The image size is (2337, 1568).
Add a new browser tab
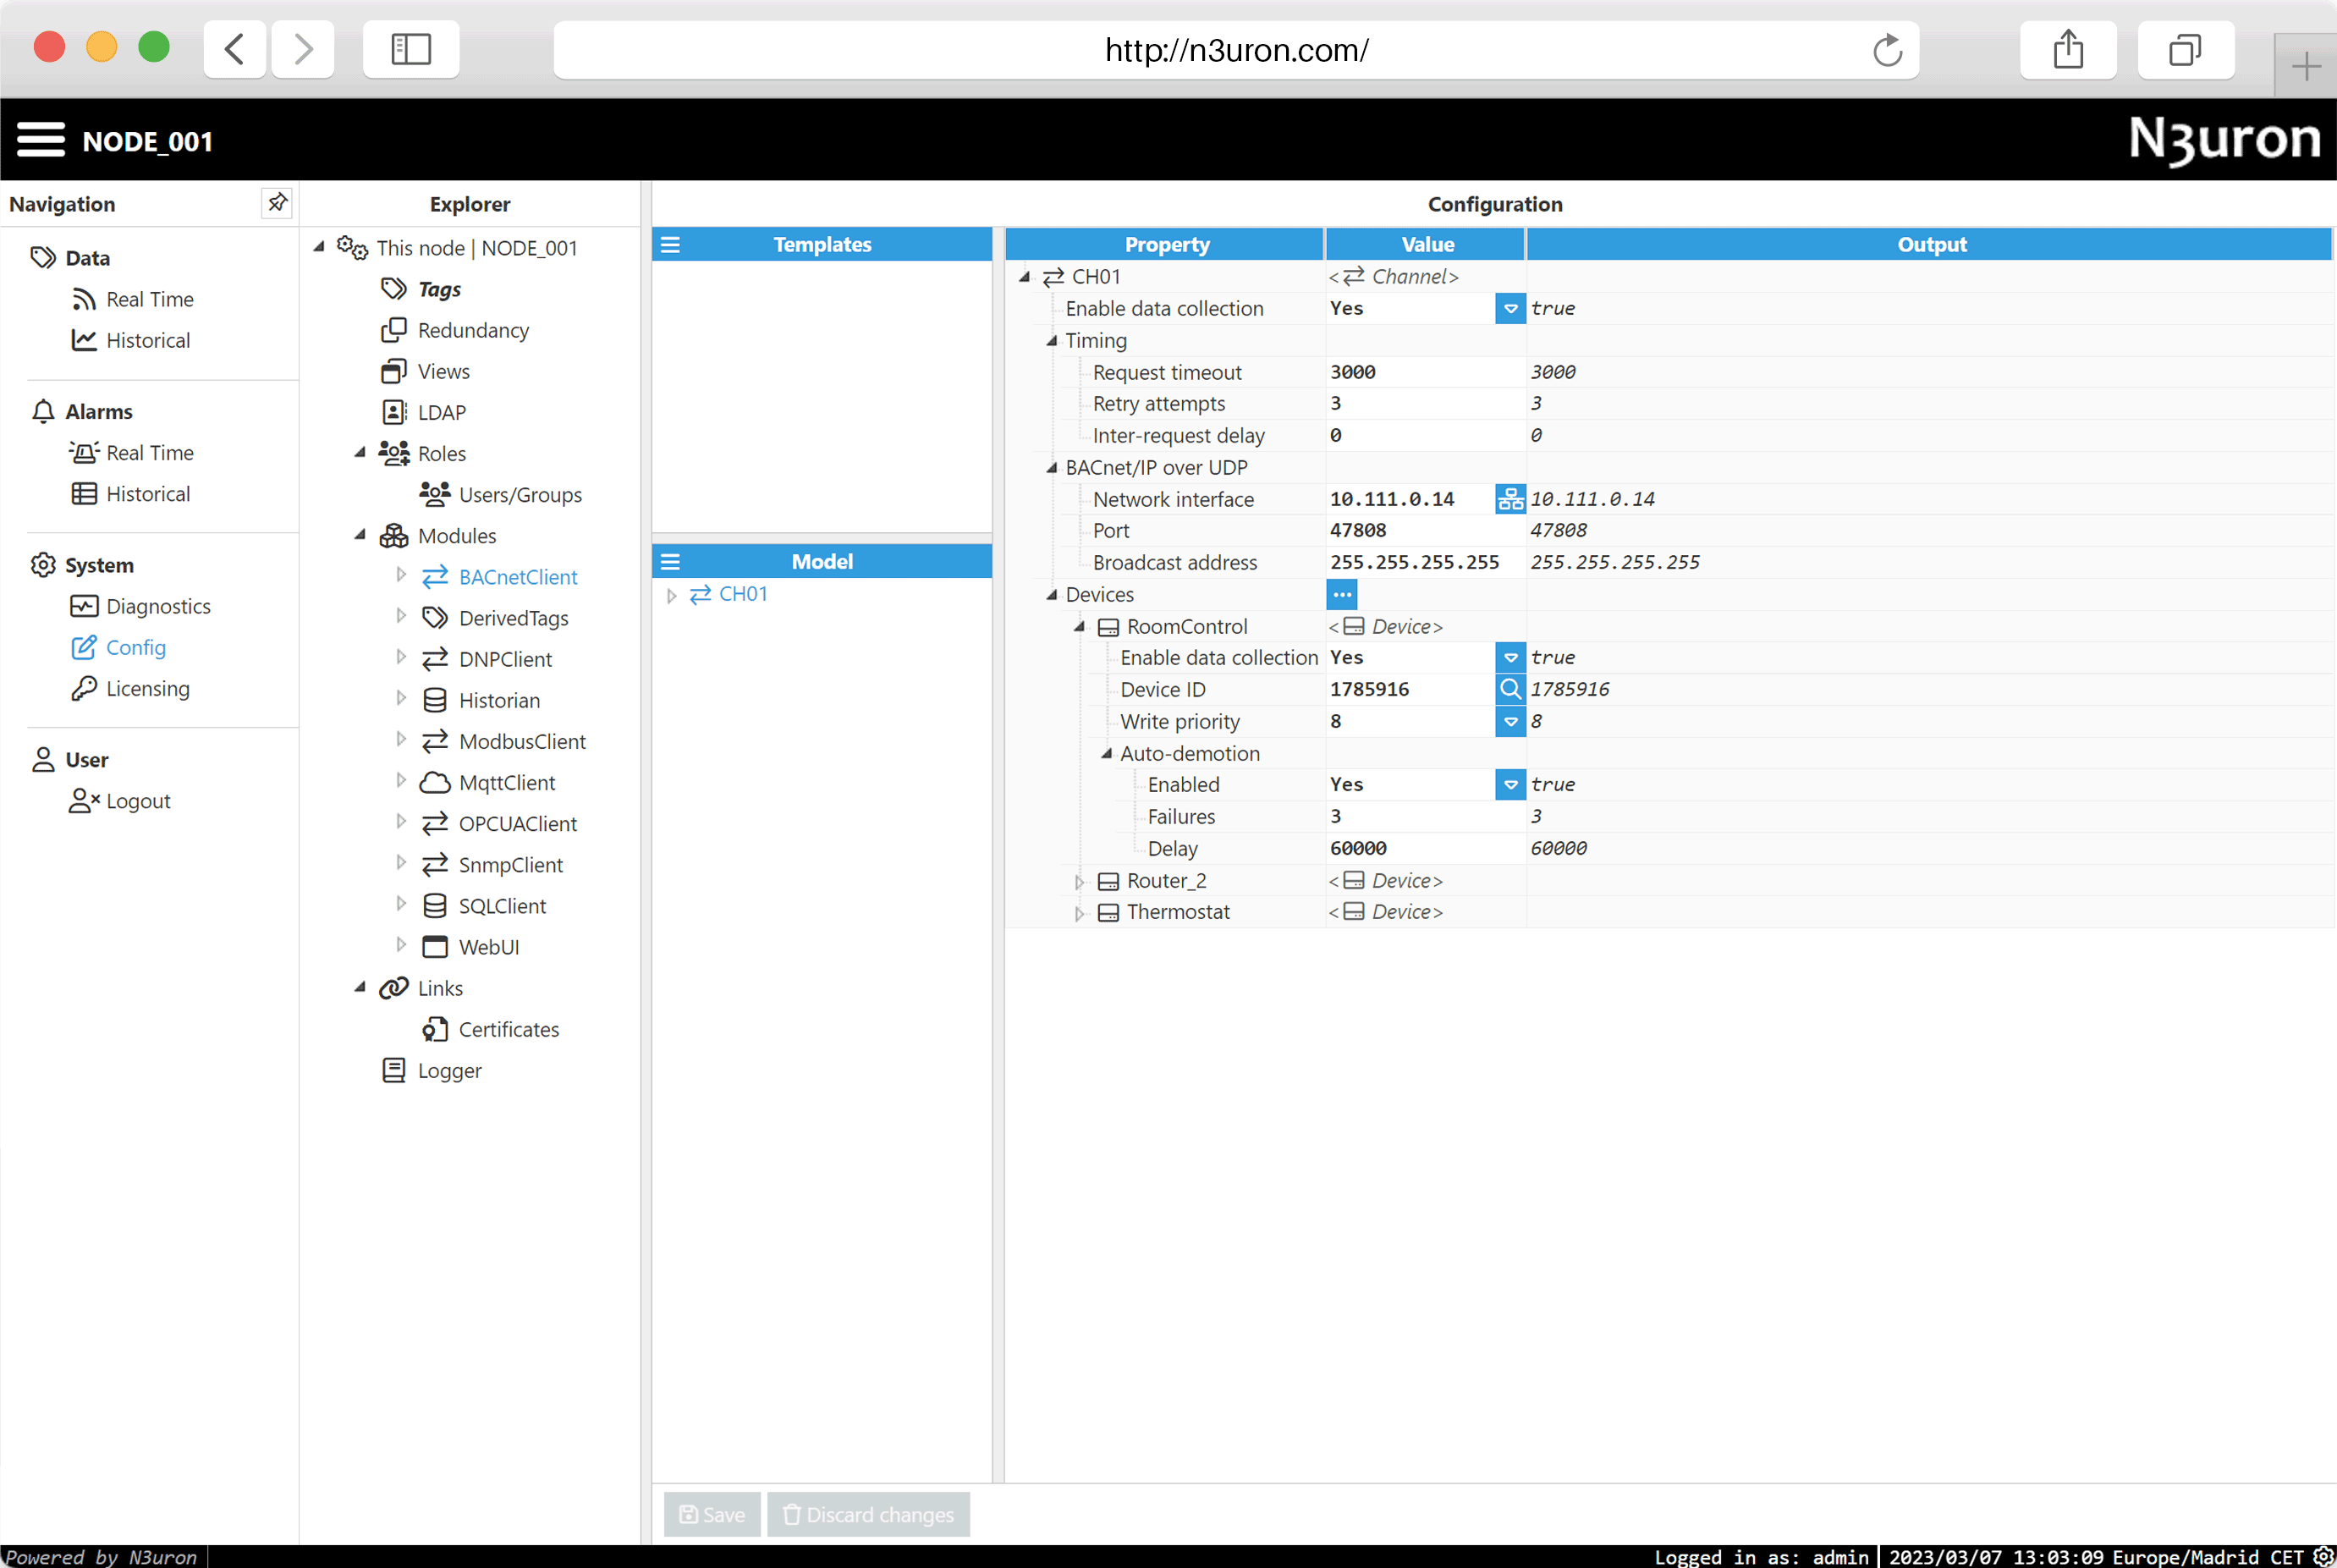pyautogui.click(x=2306, y=67)
